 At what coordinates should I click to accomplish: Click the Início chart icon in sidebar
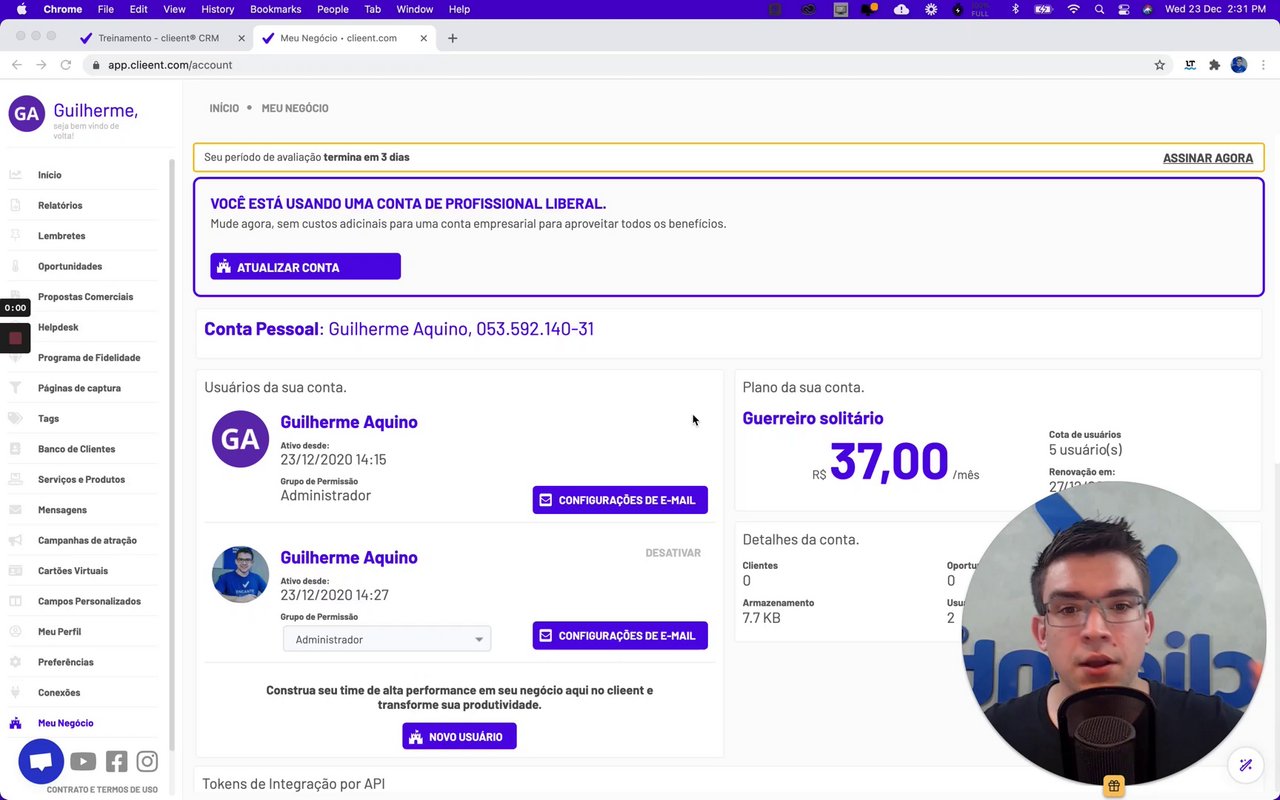pyautogui.click(x=16, y=175)
